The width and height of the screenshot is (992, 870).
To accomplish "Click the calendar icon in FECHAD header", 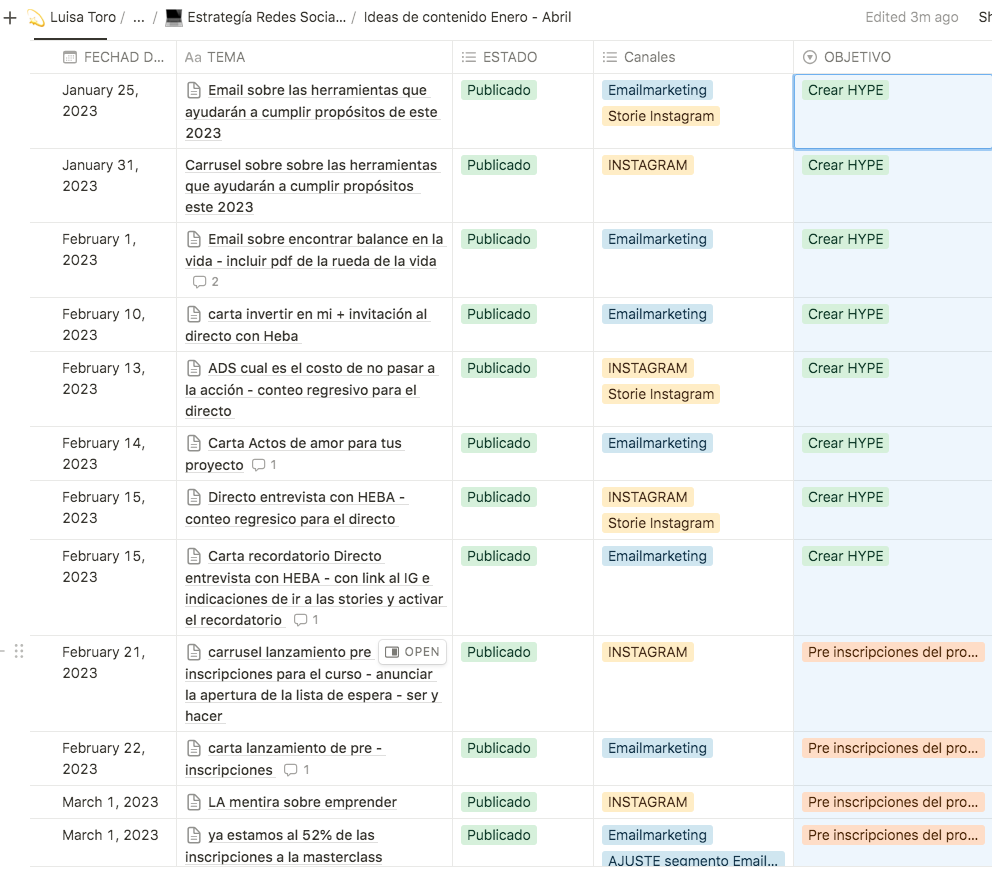I will pyautogui.click(x=70, y=58).
